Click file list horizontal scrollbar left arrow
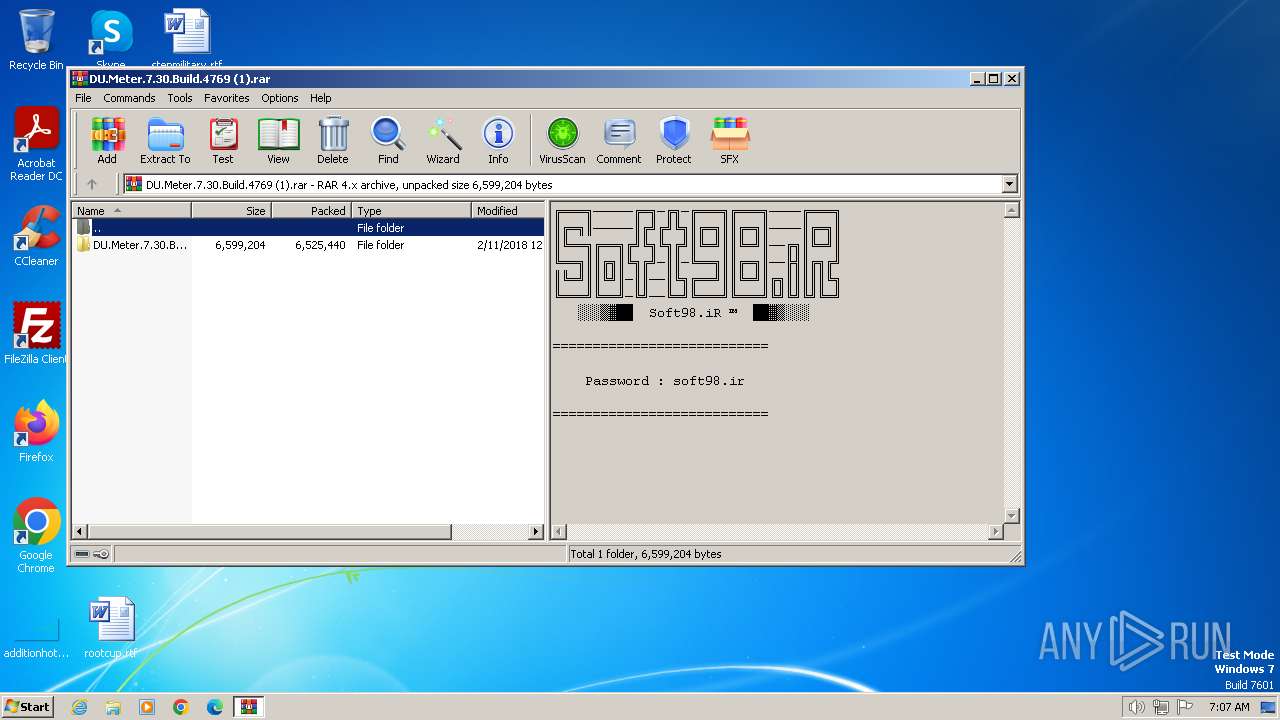The image size is (1280, 720). pos(81,532)
